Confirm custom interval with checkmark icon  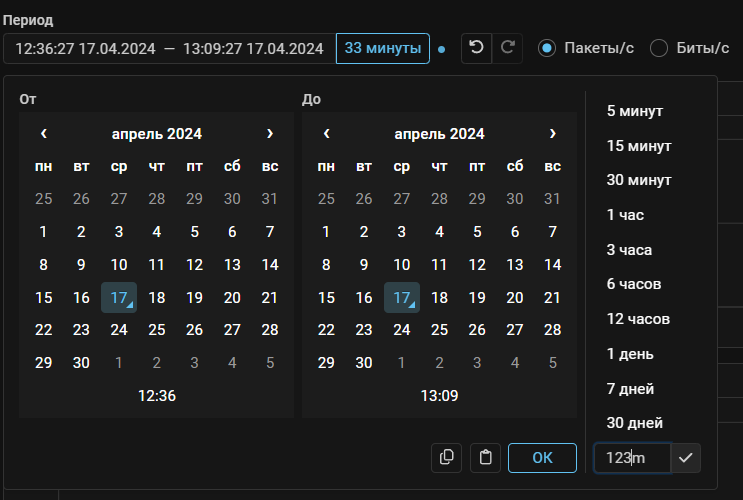pyautogui.click(x=685, y=457)
